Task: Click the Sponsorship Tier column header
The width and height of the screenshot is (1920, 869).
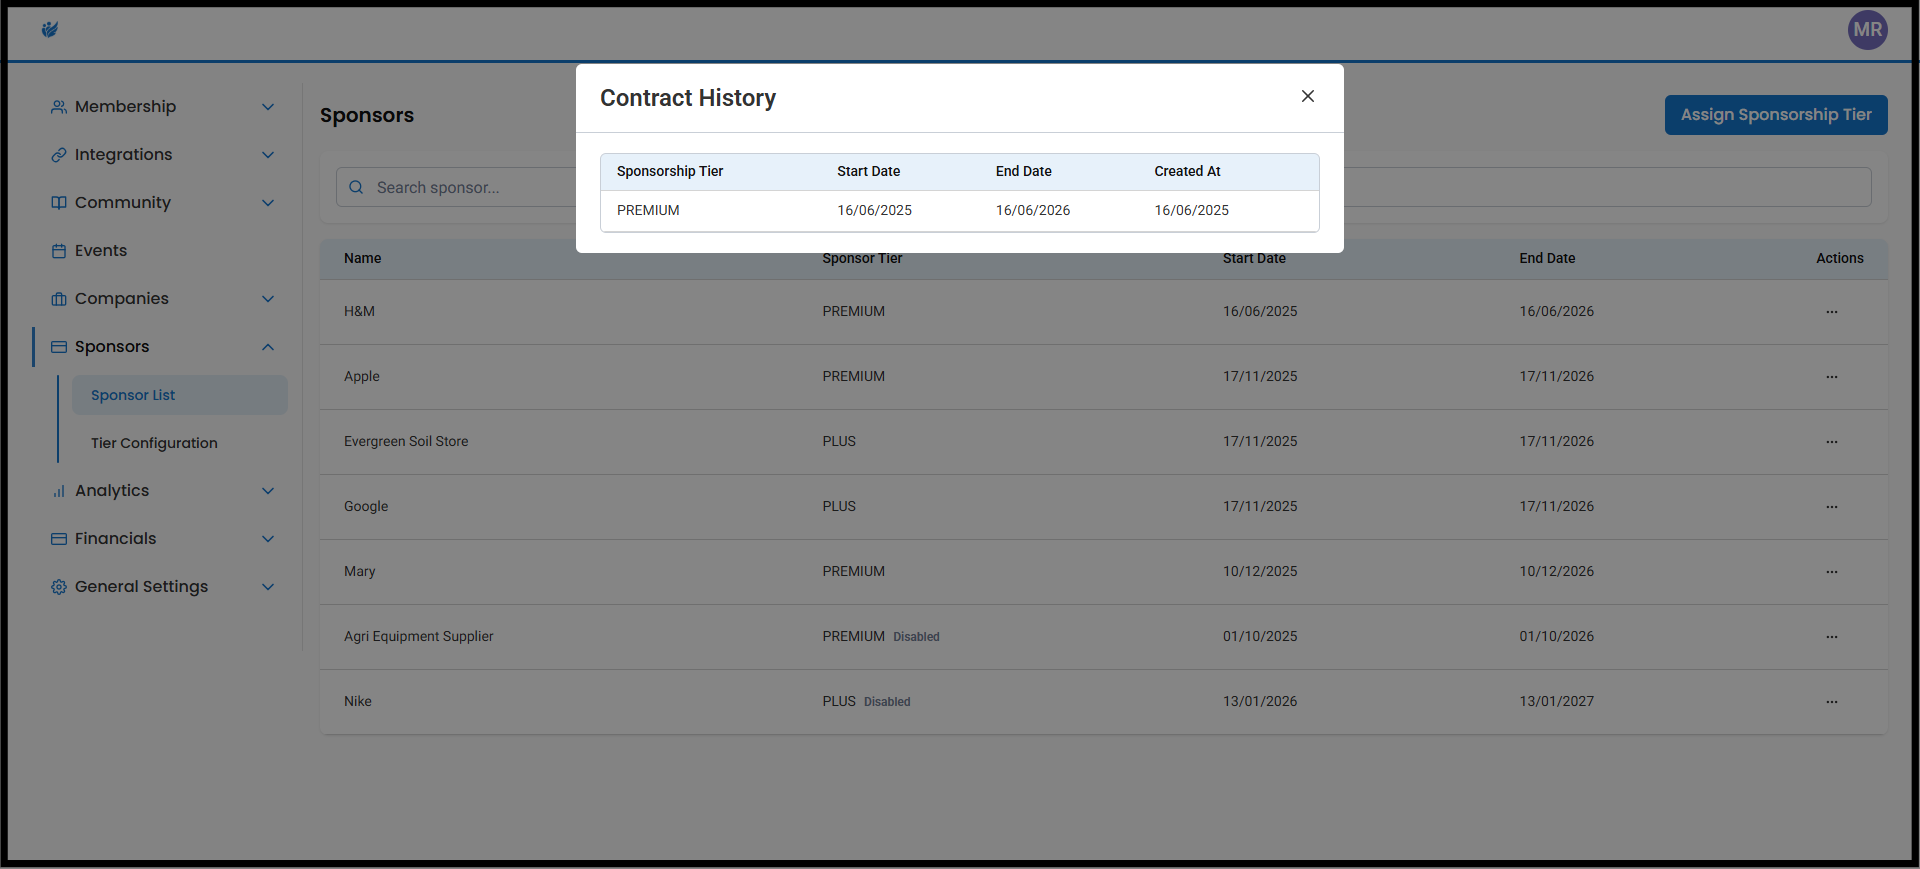Action: 669,171
